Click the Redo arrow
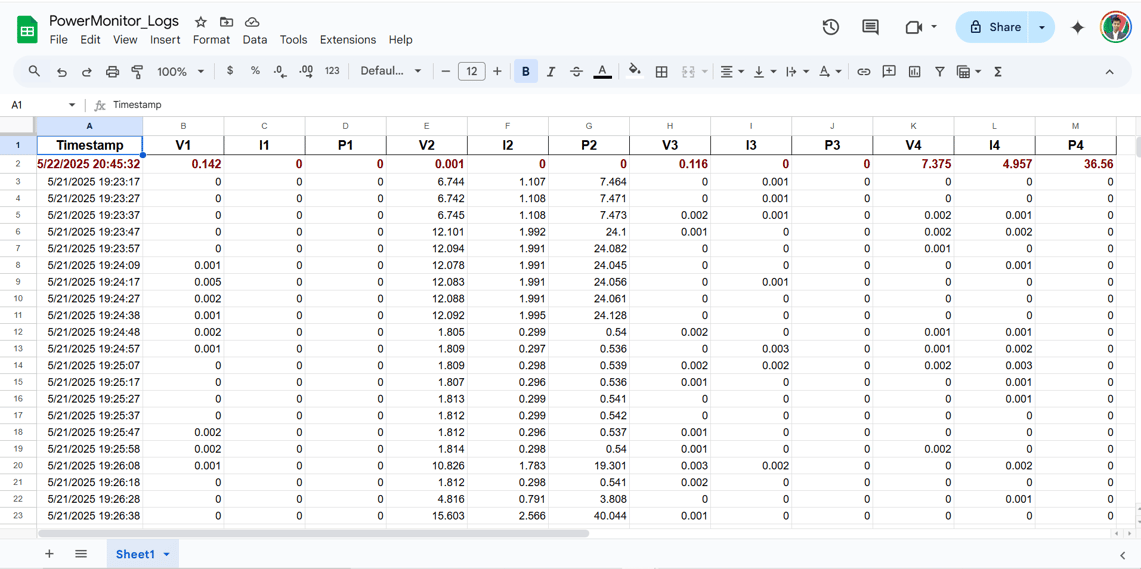 click(x=87, y=71)
